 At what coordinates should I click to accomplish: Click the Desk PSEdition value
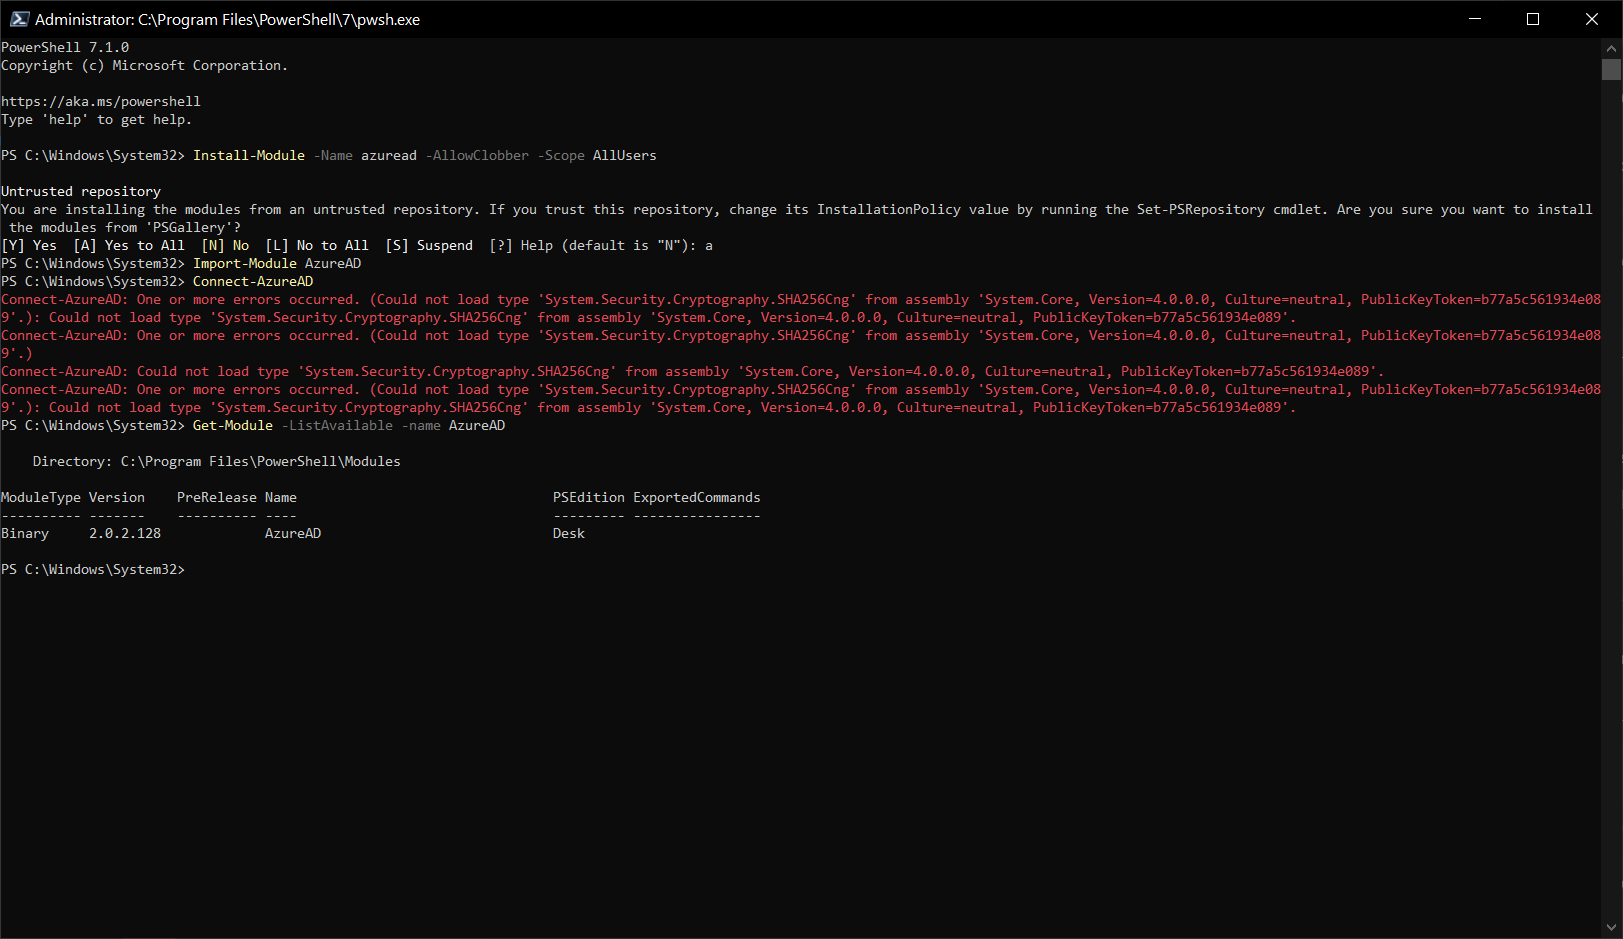pyautogui.click(x=568, y=533)
